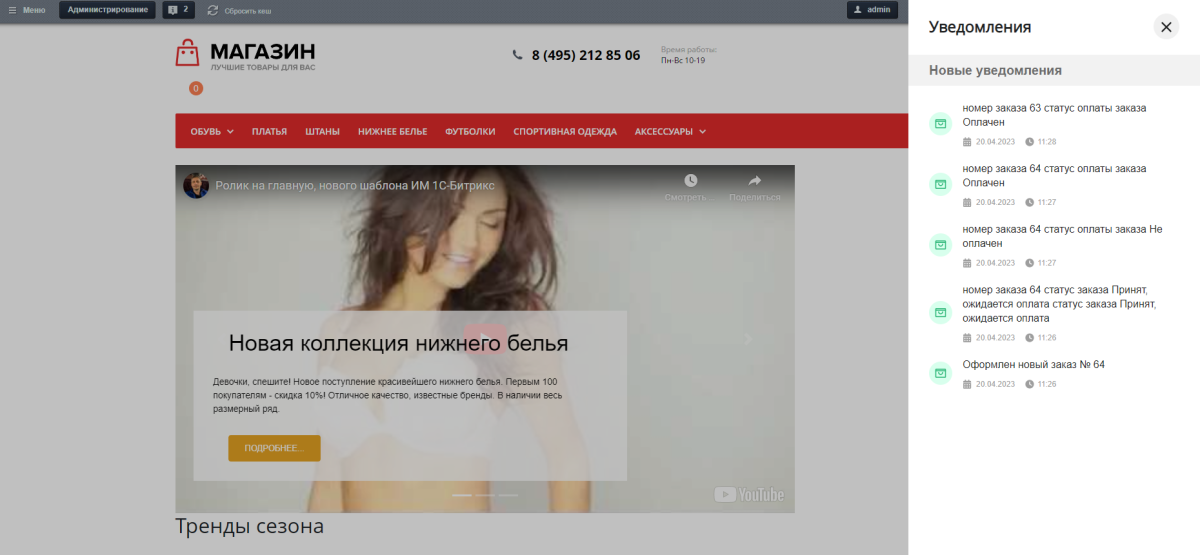The image size is (1200, 555).
Task: Click the Смотреть позже clock icon
Action: click(x=690, y=180)
